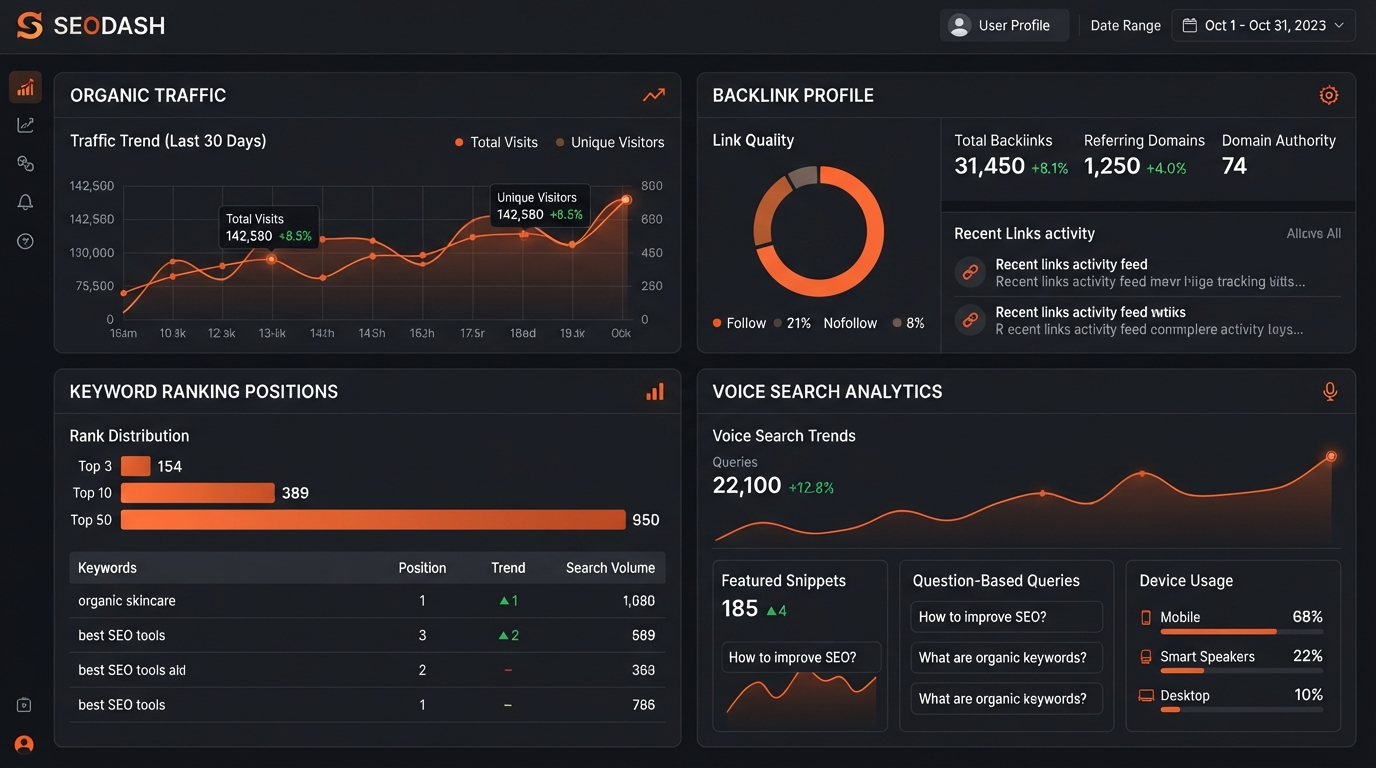
Task: Click Total Backlinks value 31,450
Action: click(x=989, y=166)
